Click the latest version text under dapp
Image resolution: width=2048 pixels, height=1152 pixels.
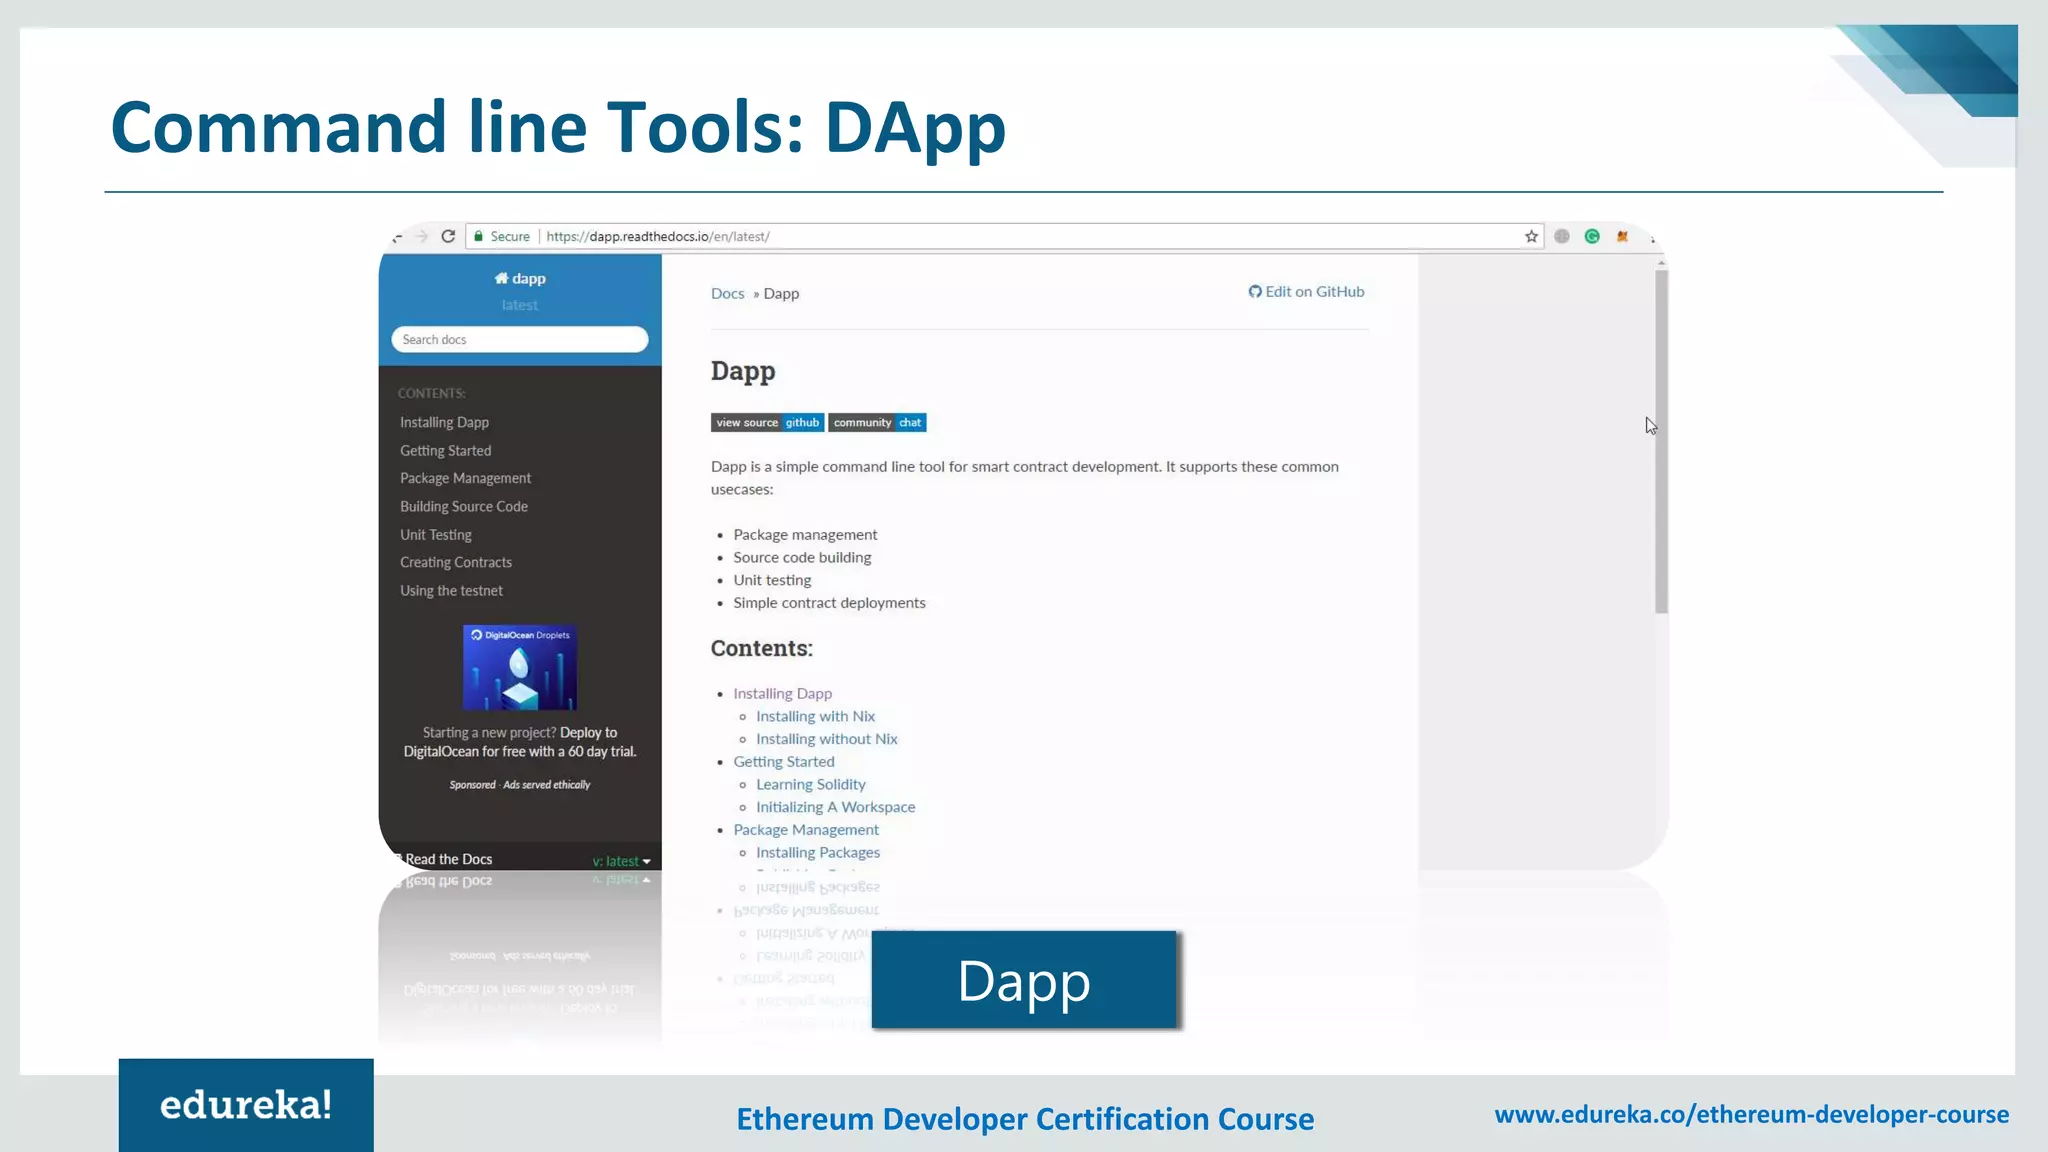coord(520,305)
